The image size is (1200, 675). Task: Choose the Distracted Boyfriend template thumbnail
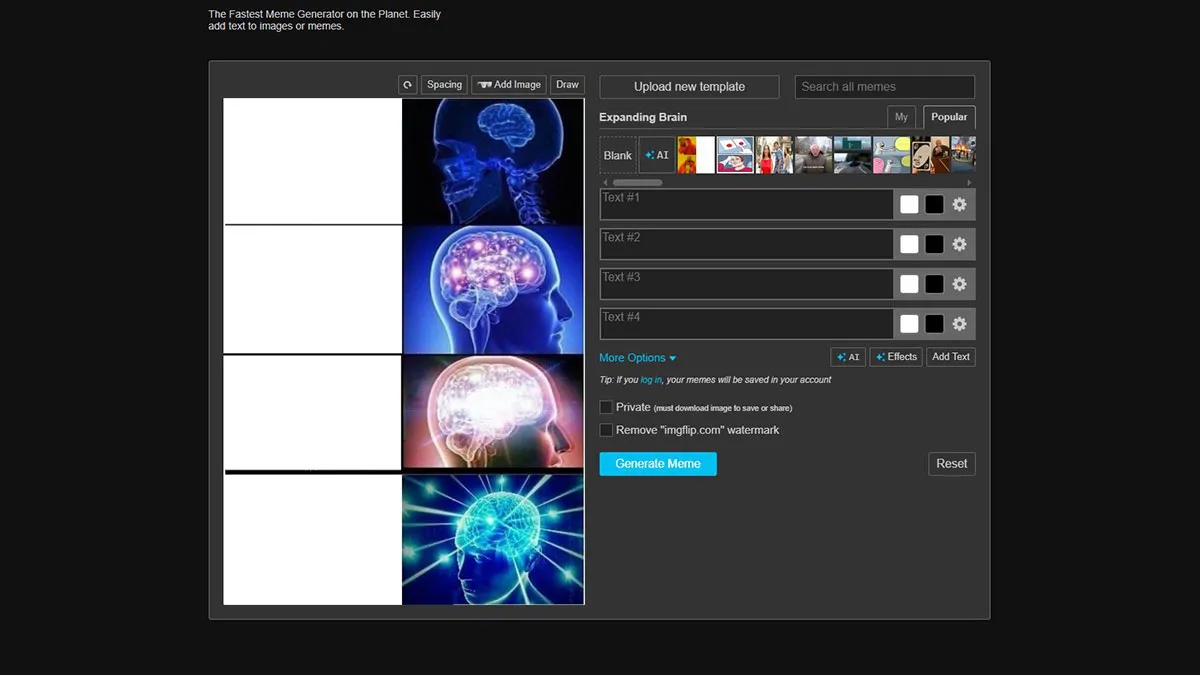(x=774, y=155)
